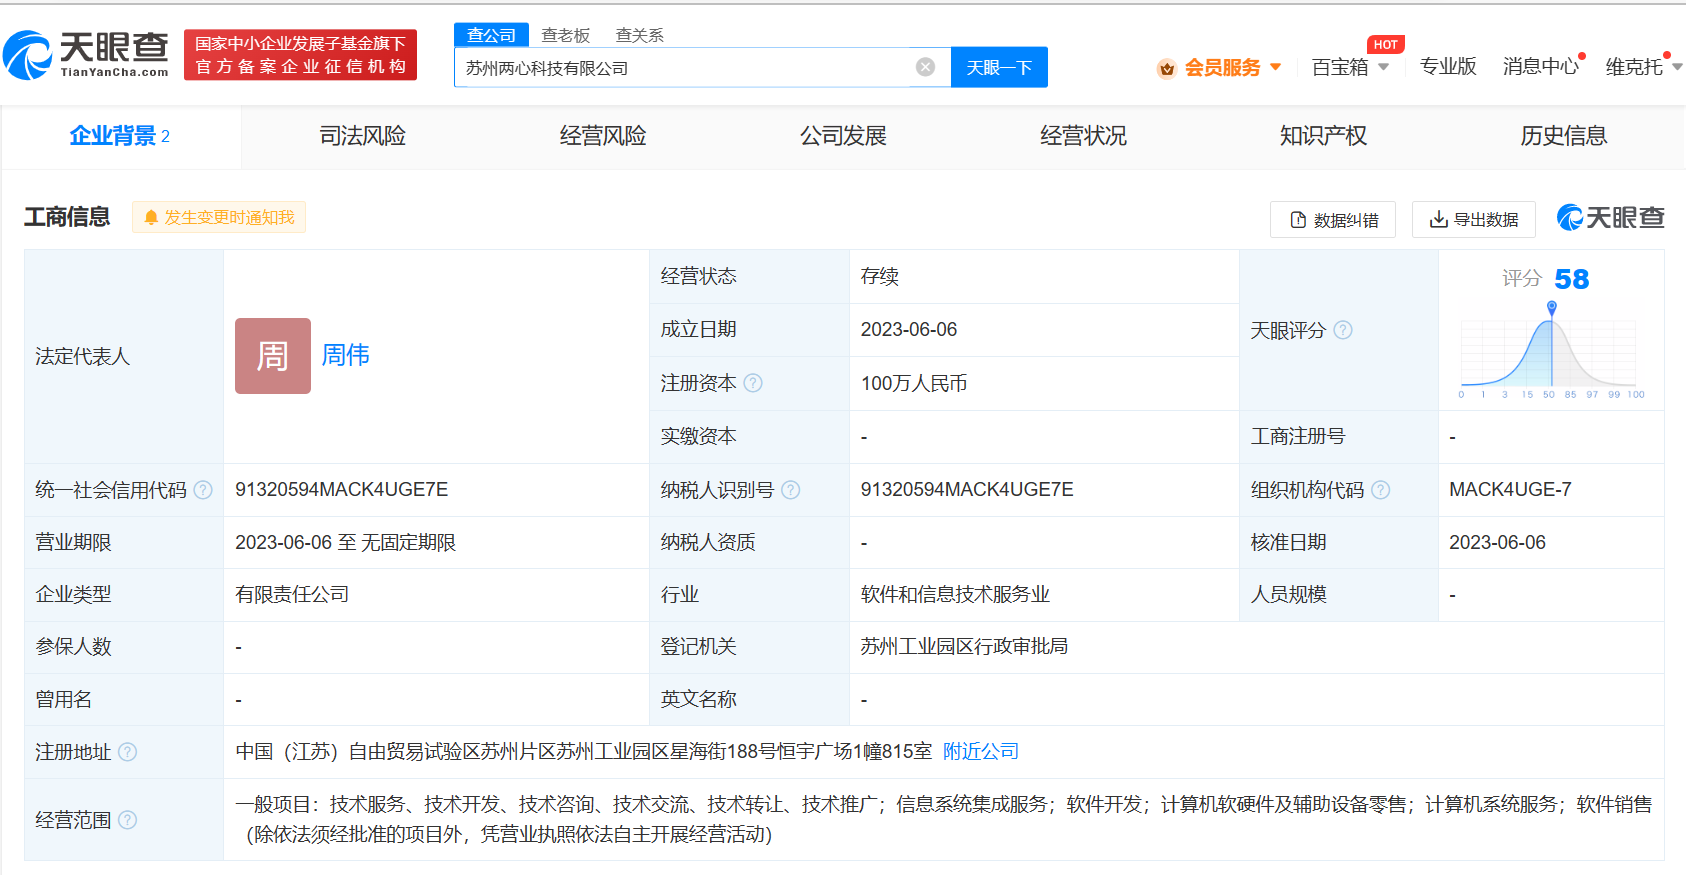Click the 成立日期 value 2023-06-06

point(909,330)
